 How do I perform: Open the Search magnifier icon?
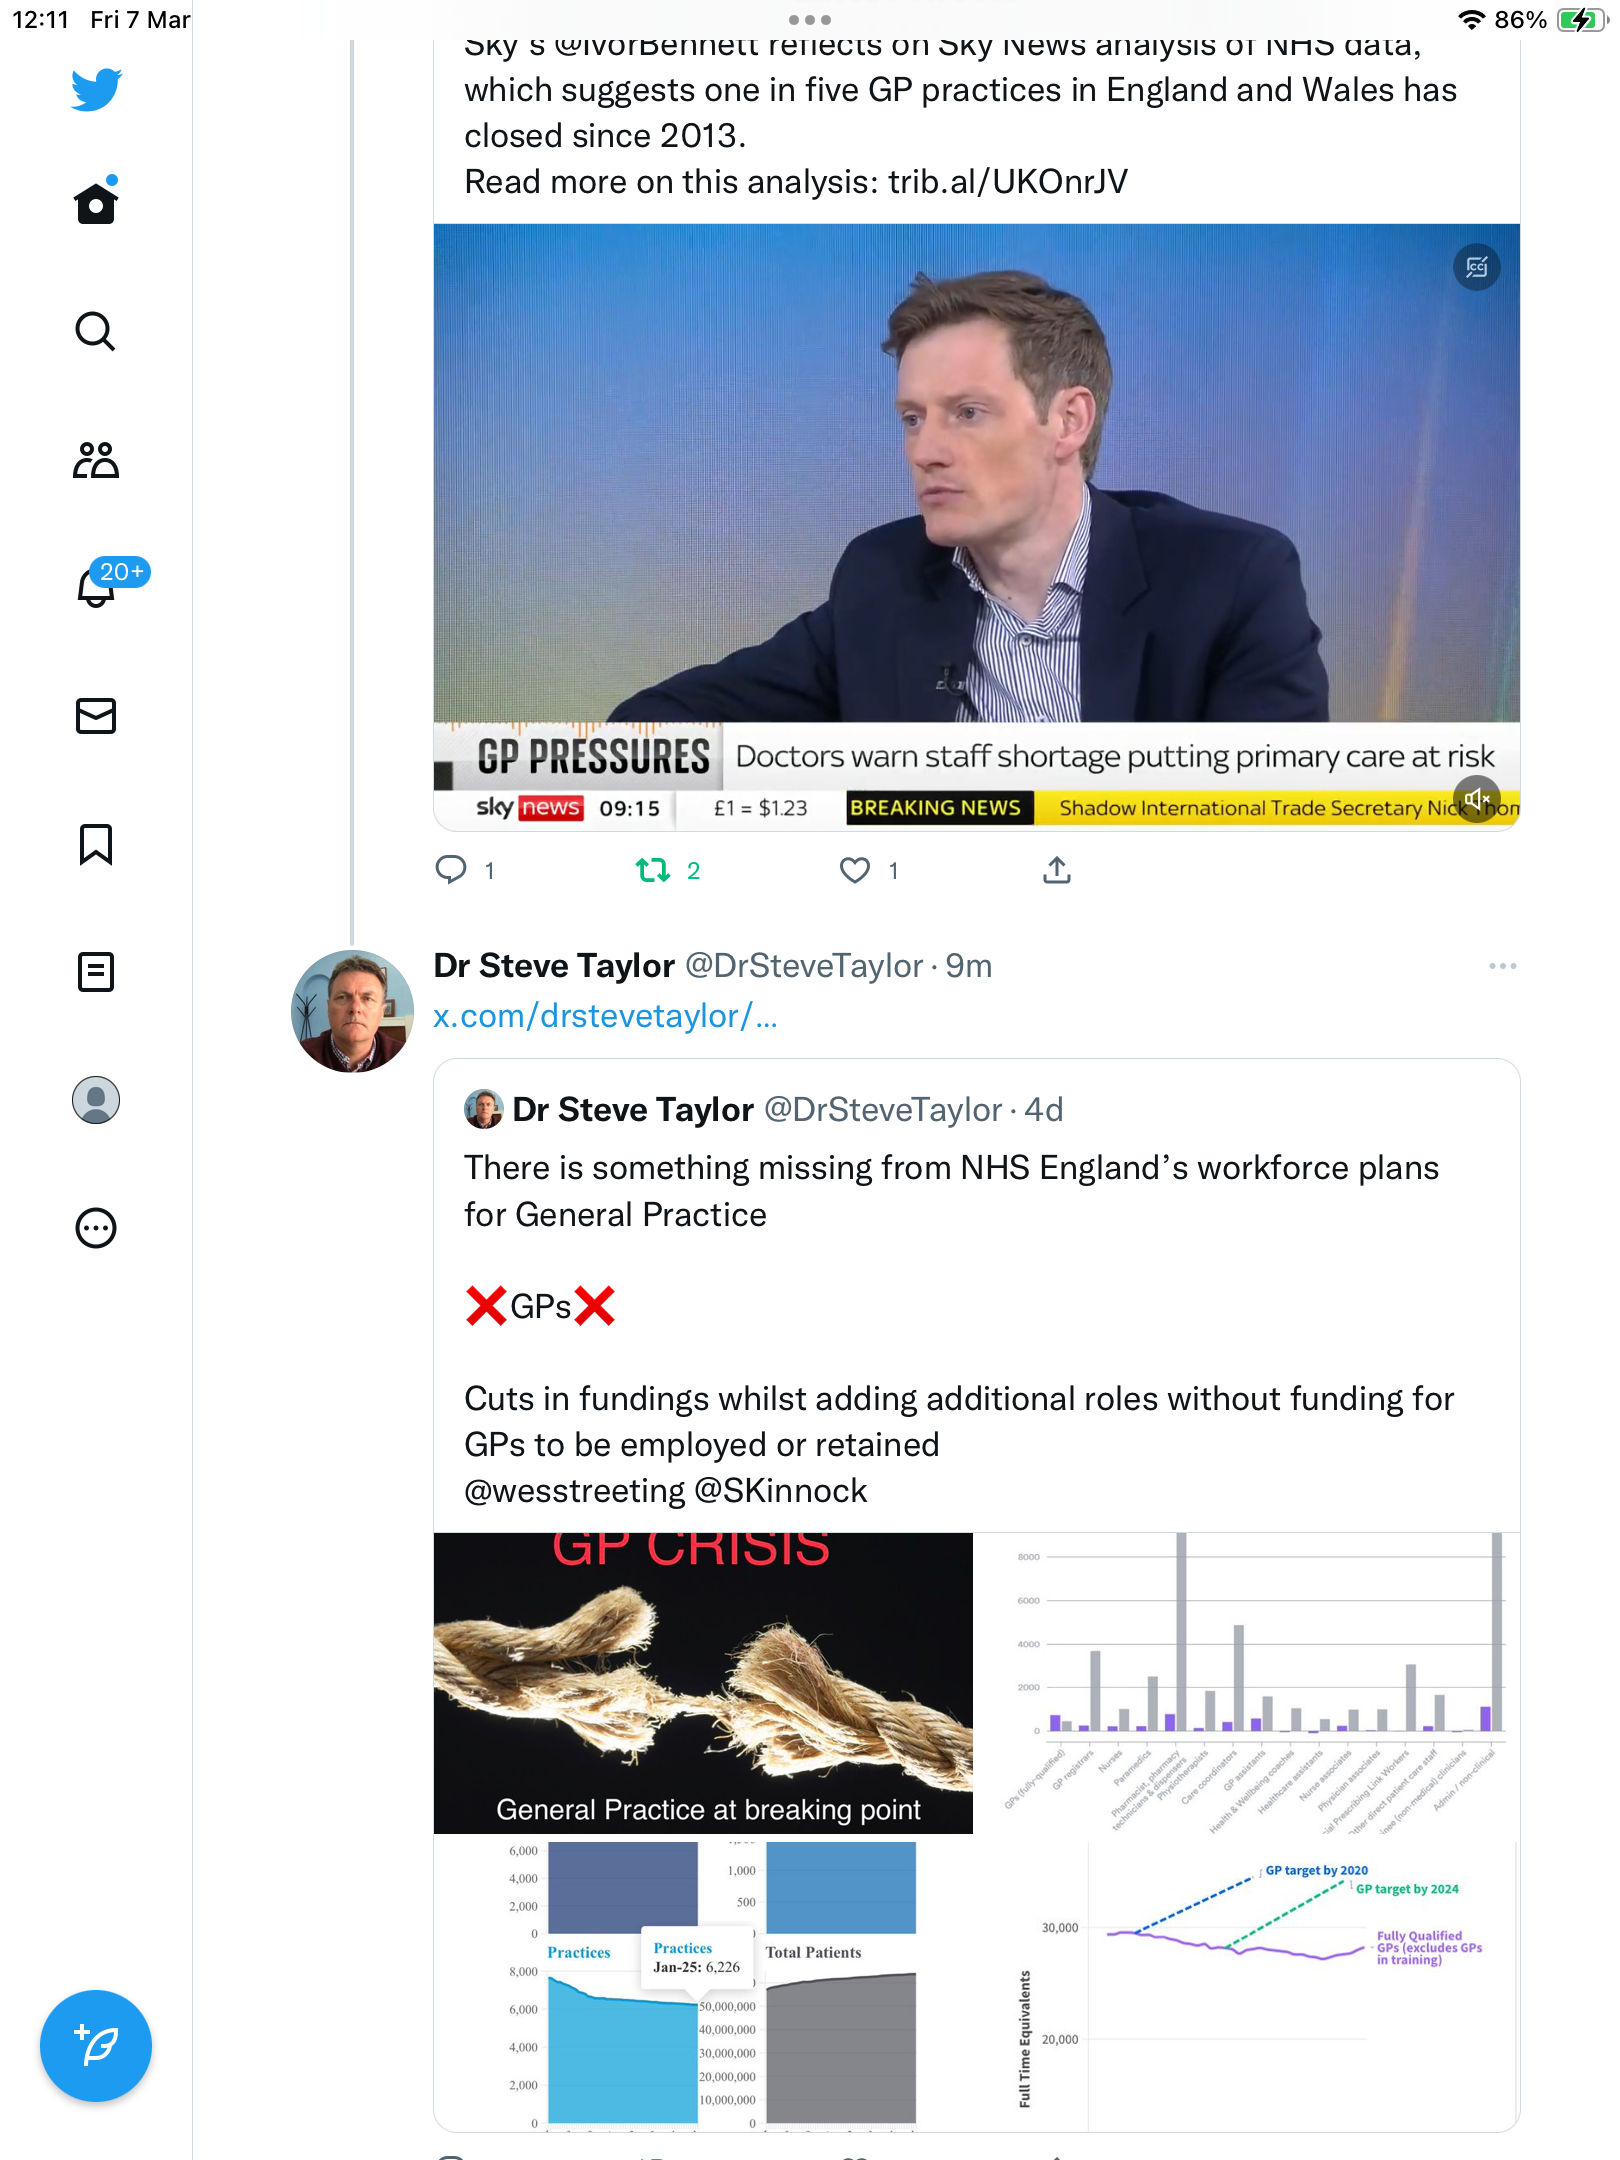pyautogui.click(x=96, y=331)
